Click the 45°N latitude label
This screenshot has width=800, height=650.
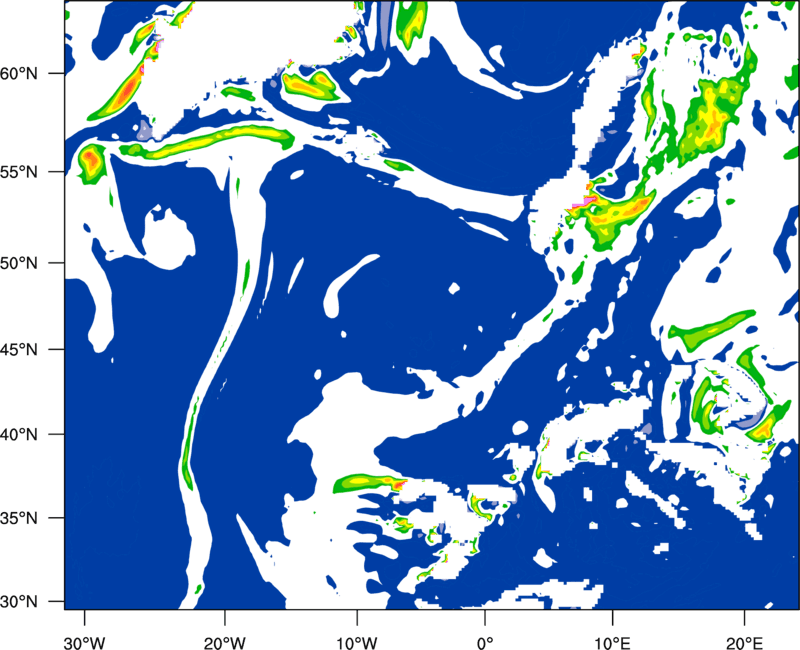pos(20,349)
